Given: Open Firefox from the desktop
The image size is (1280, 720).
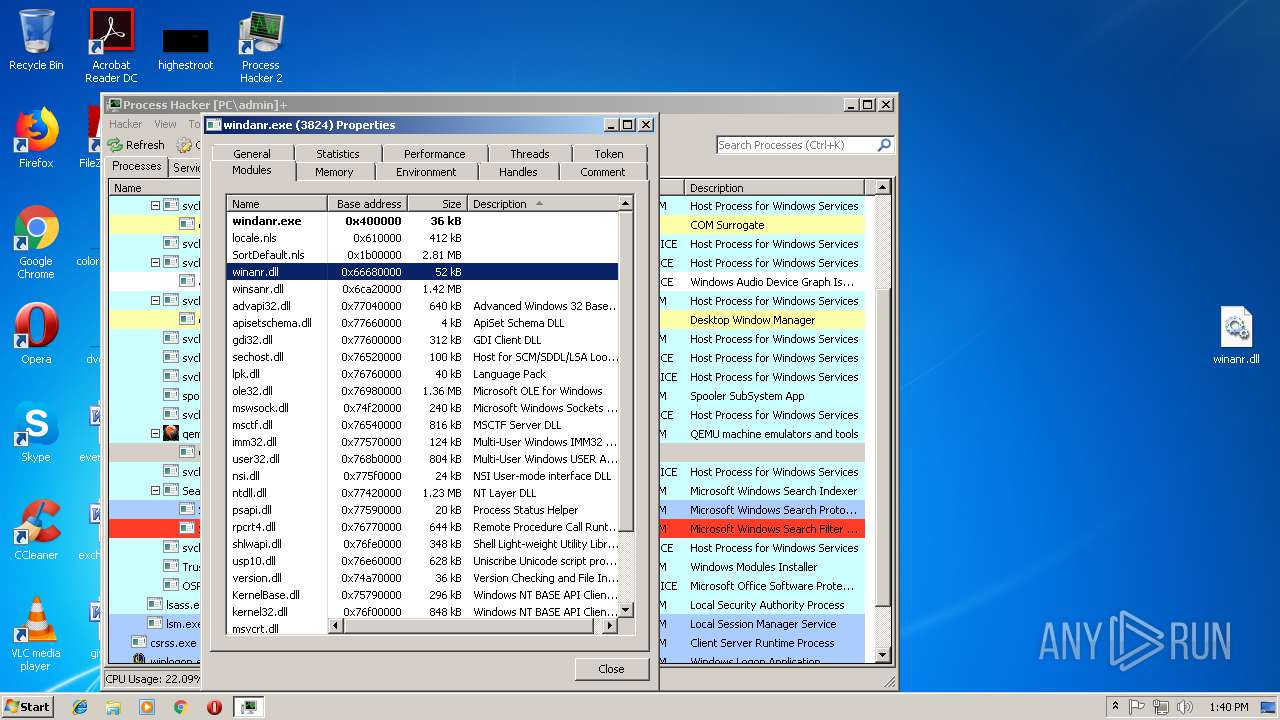Looking at the screenshot, I should (x=36, y=138).
